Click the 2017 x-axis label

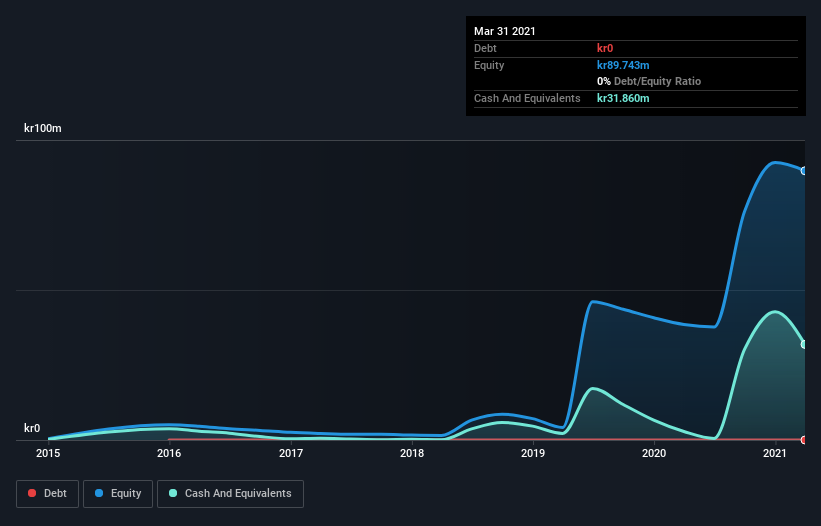point(291,453)
